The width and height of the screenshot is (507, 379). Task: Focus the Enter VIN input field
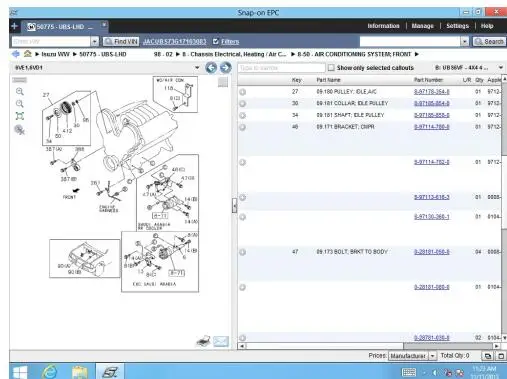pos(51,42)
